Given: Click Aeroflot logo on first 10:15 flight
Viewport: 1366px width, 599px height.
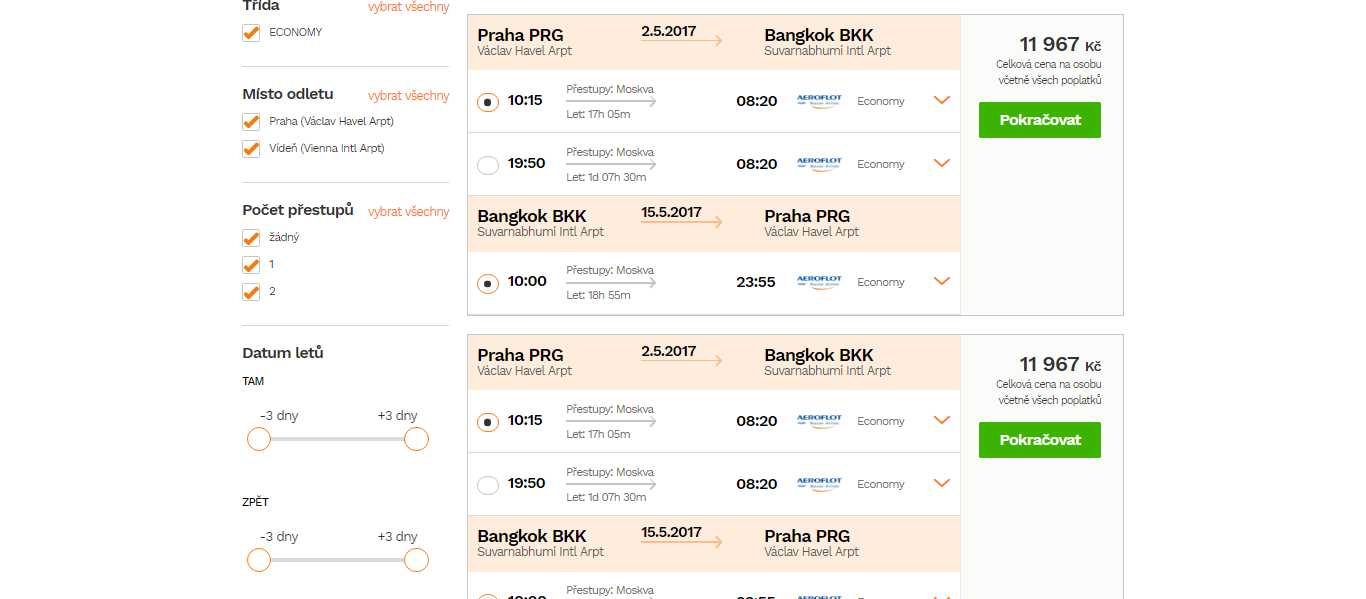Looking at the screenshot, I should [x=819, y=101].
